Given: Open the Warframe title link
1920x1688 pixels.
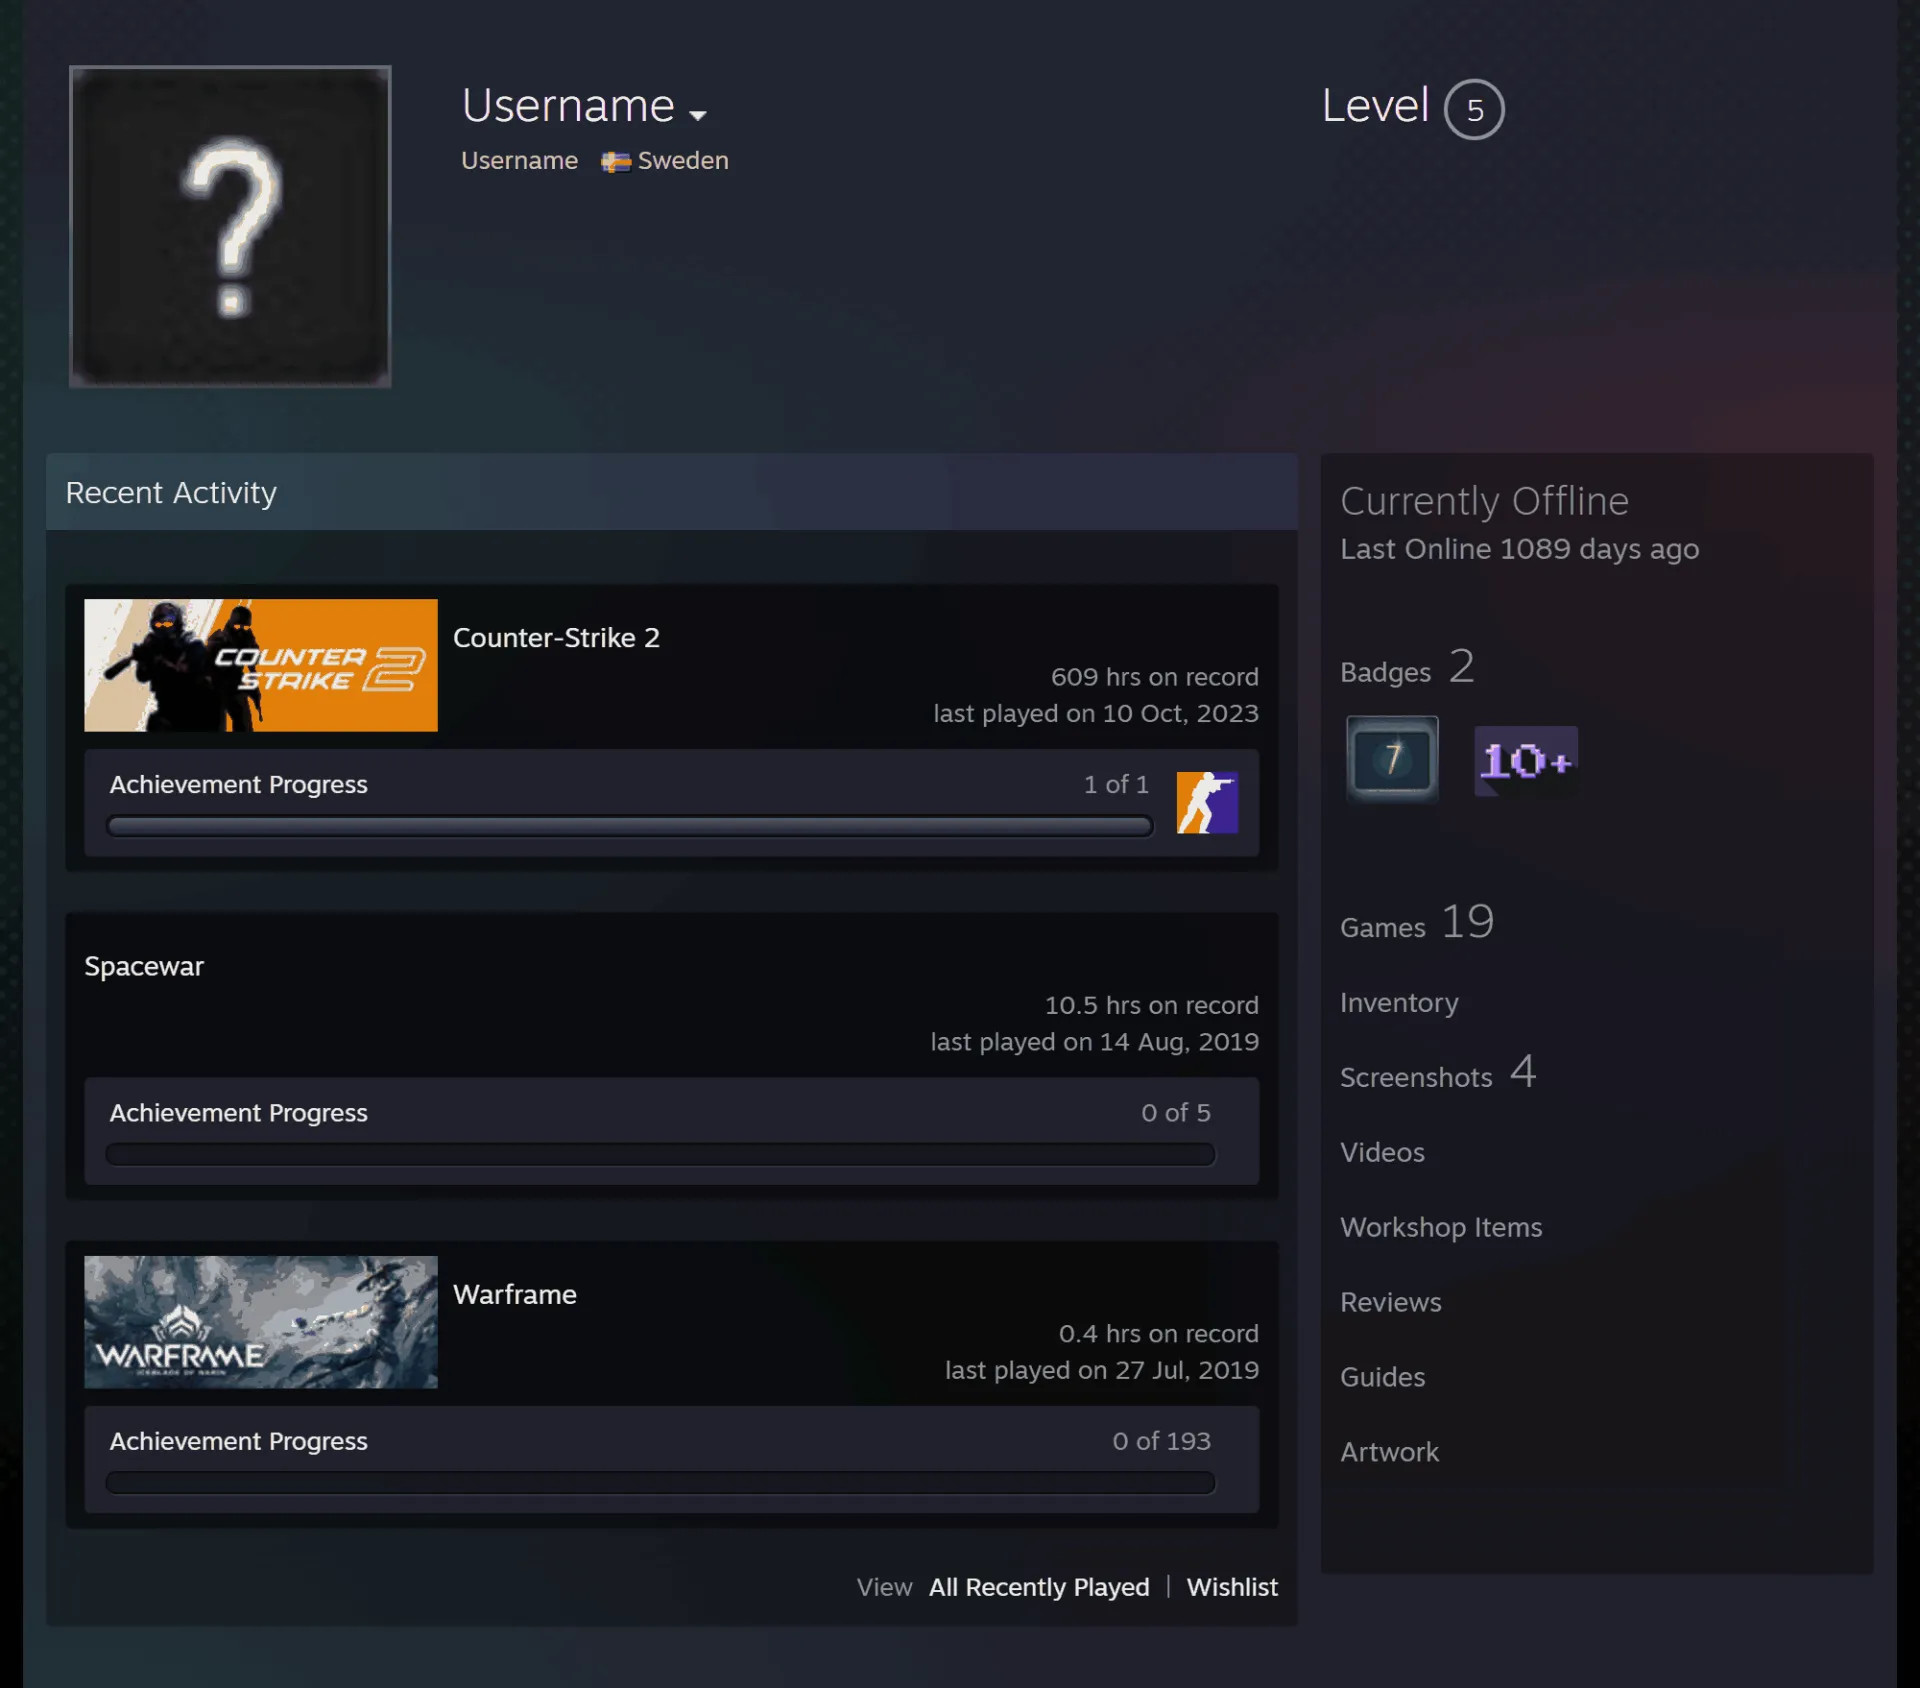Looking at the screenshot, I should click(x=515, y=1294).
